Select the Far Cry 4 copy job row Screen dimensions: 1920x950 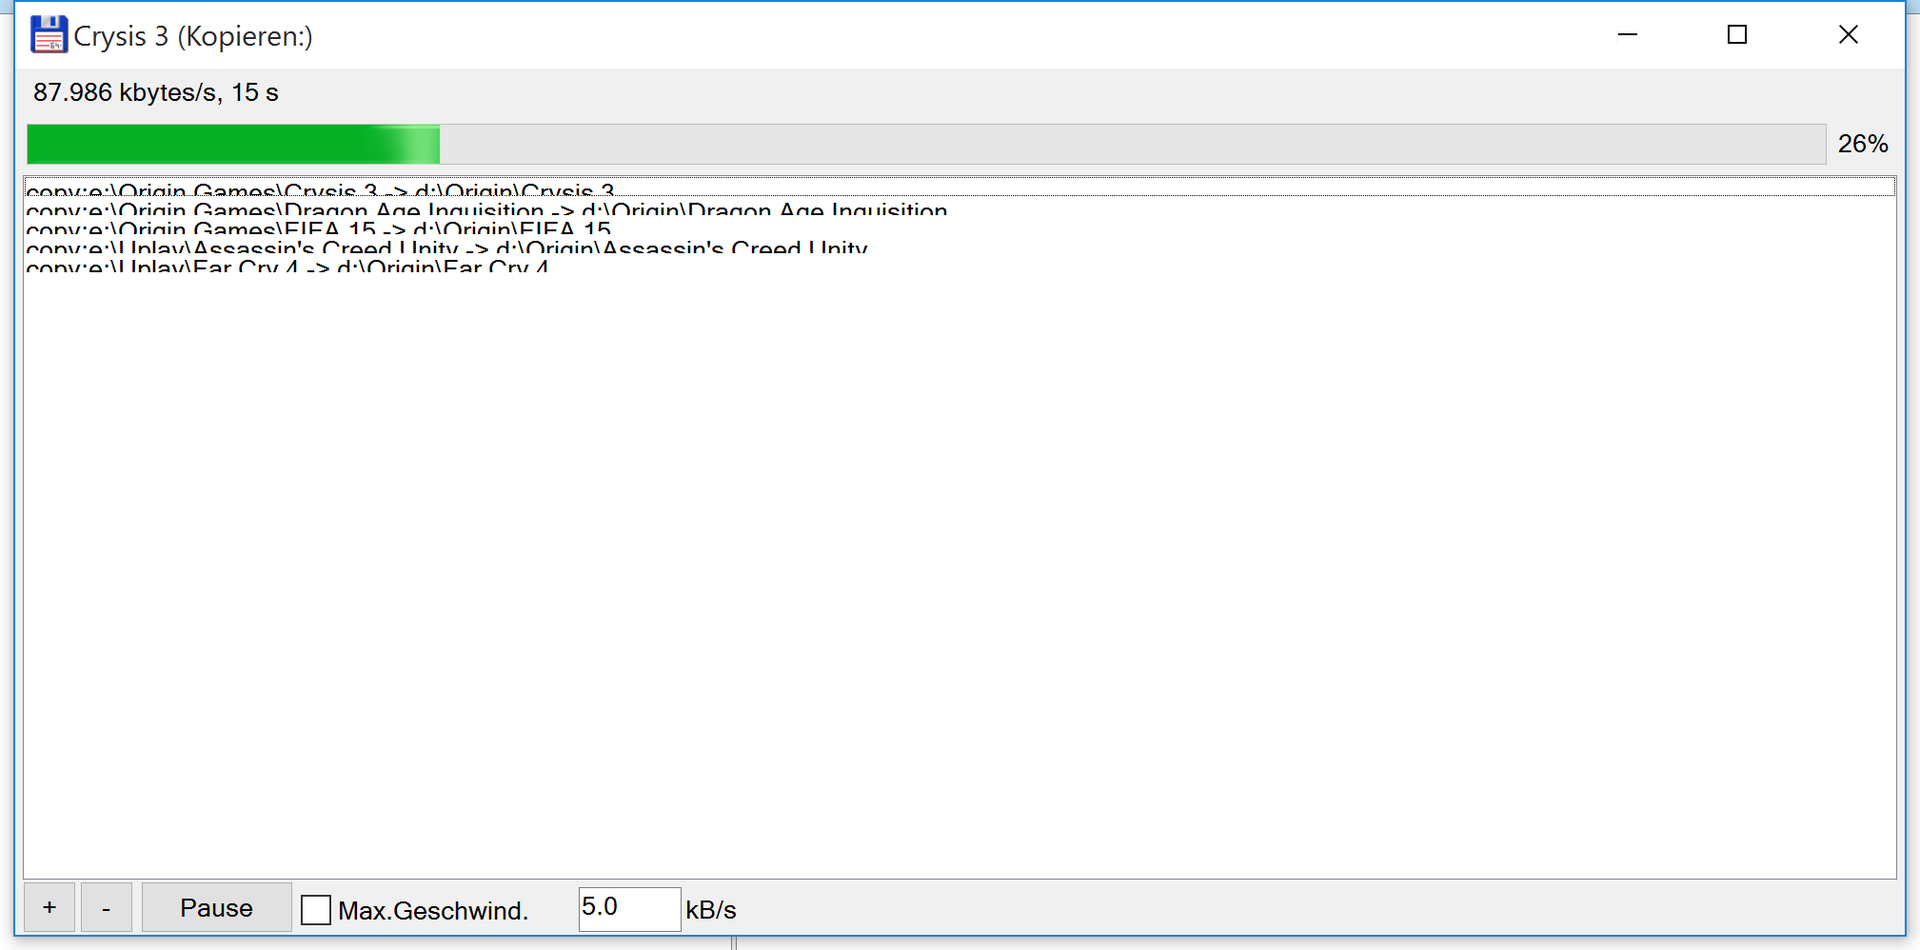(960, 264)
